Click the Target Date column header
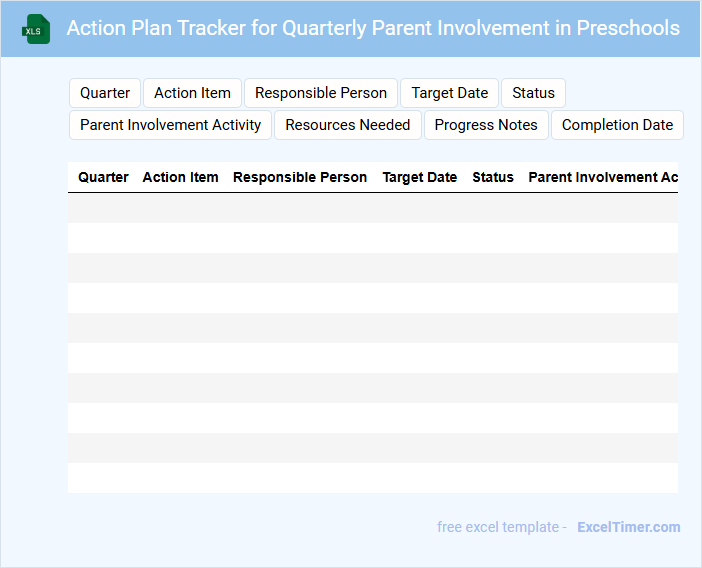Screen dimensions: 702x568 [x=420, y=177]
